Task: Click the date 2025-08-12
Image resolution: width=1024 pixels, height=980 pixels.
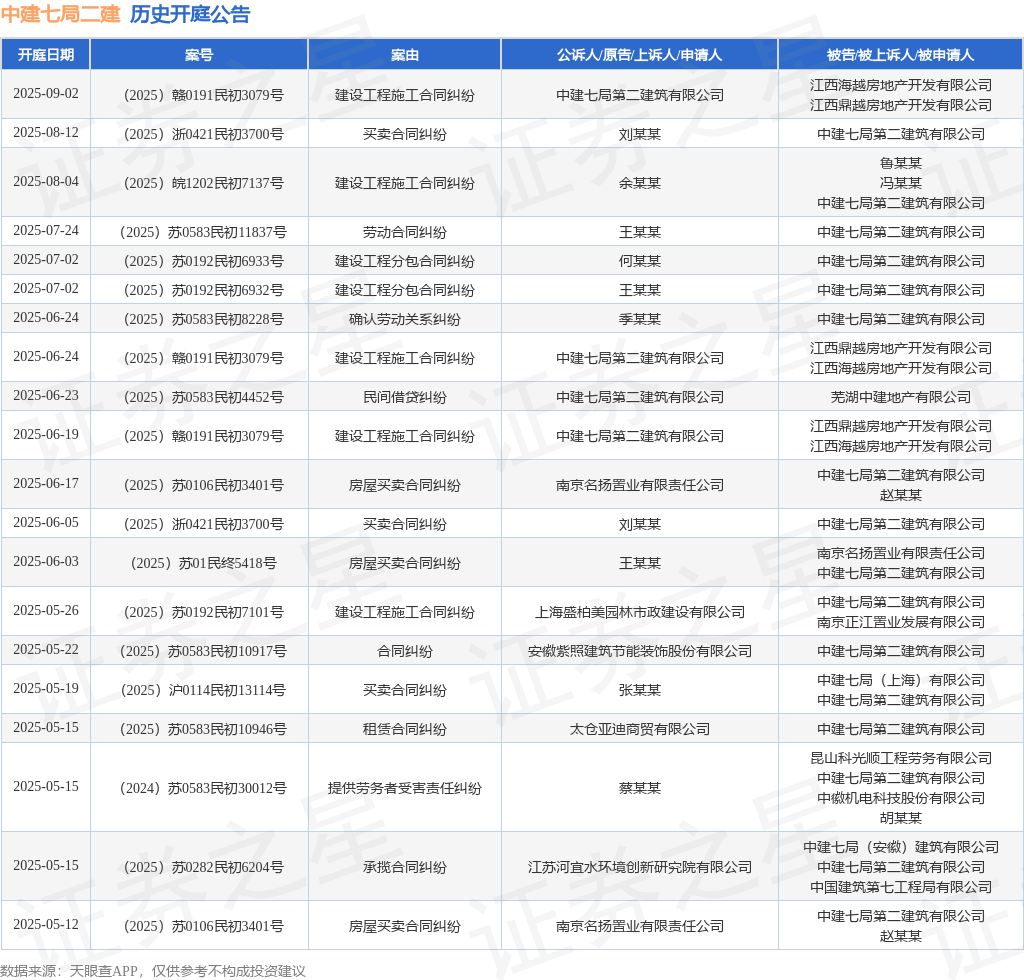Action: pyautogui.click(x=46, y=133)
